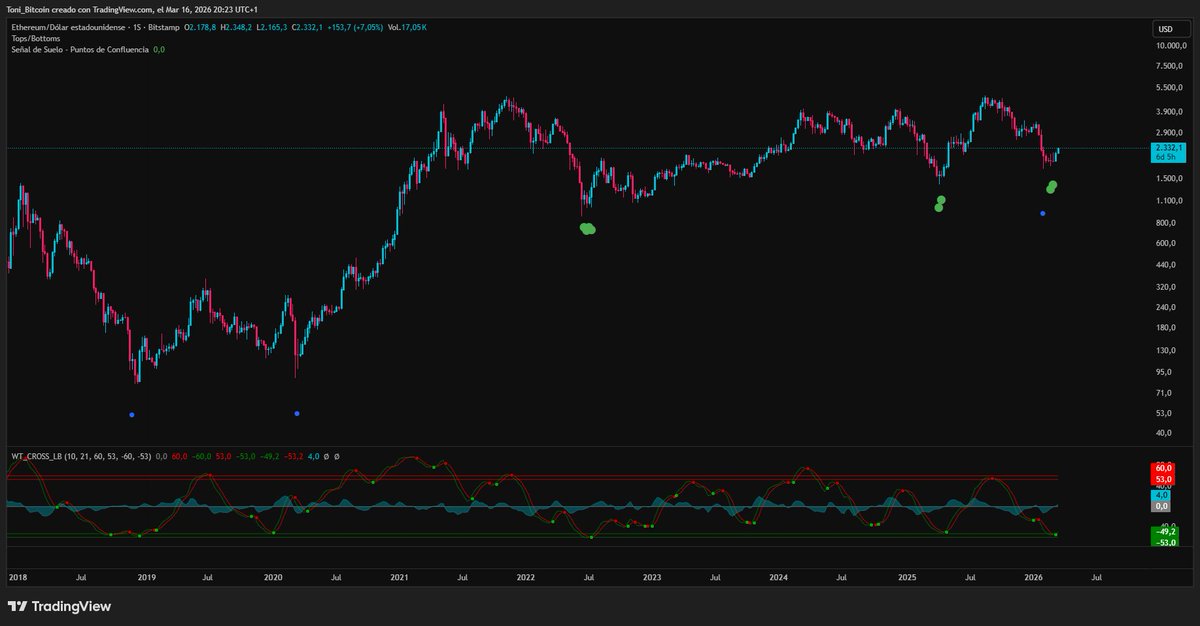Click the blue bottom dot below early 2020

click(x=297, y=413)
